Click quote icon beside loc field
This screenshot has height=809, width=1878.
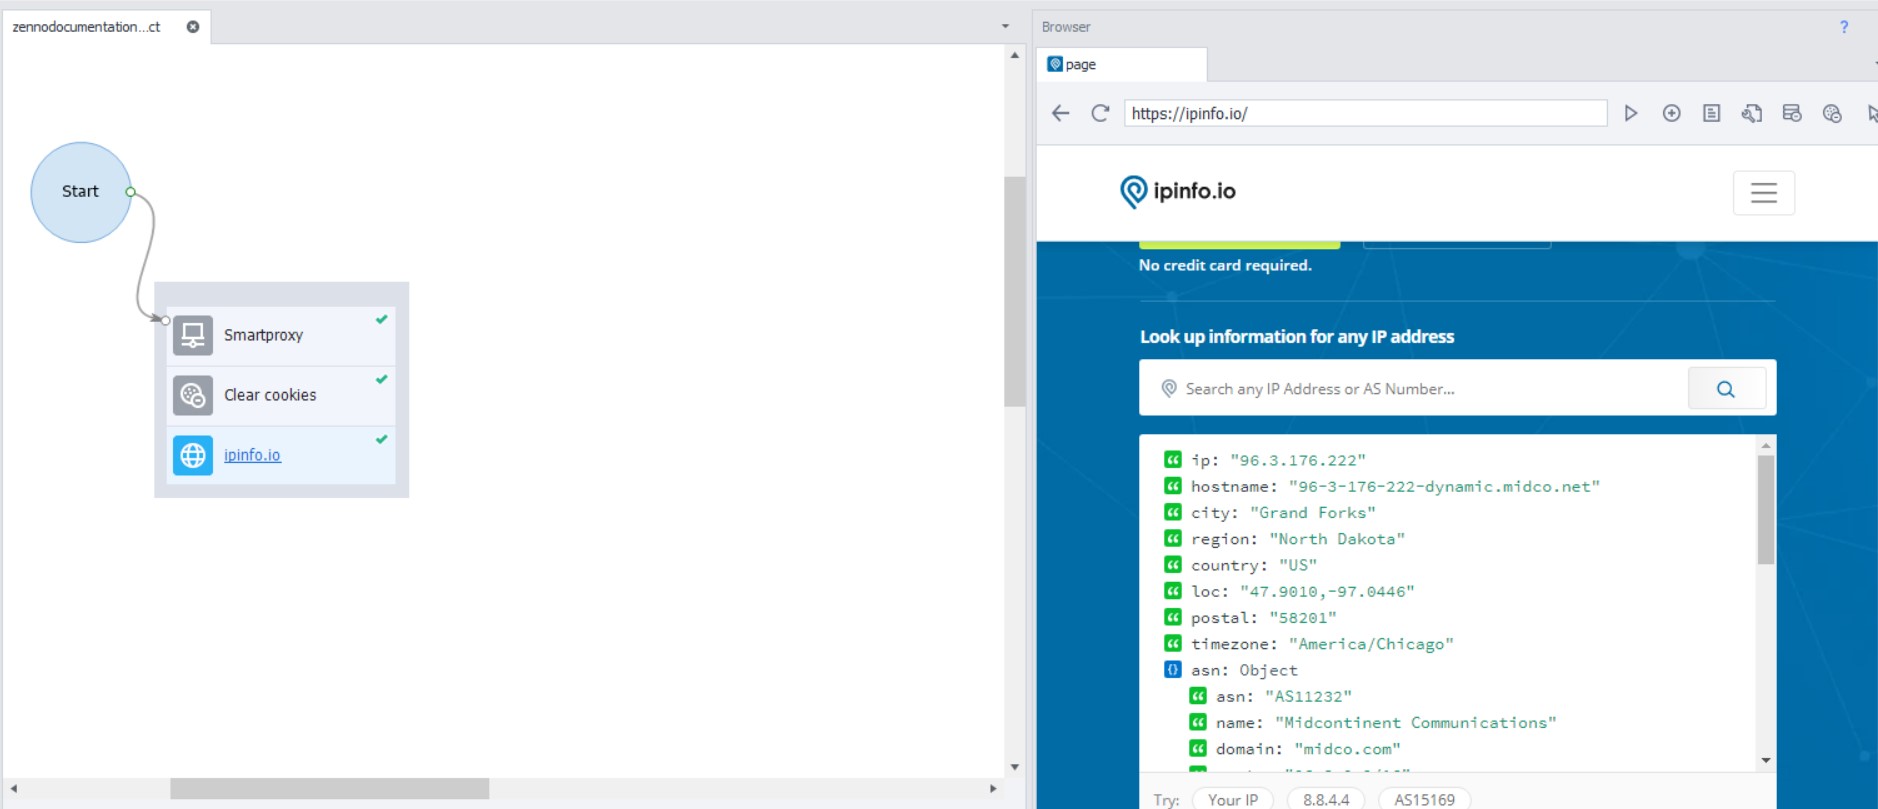tap(1173, 591)
